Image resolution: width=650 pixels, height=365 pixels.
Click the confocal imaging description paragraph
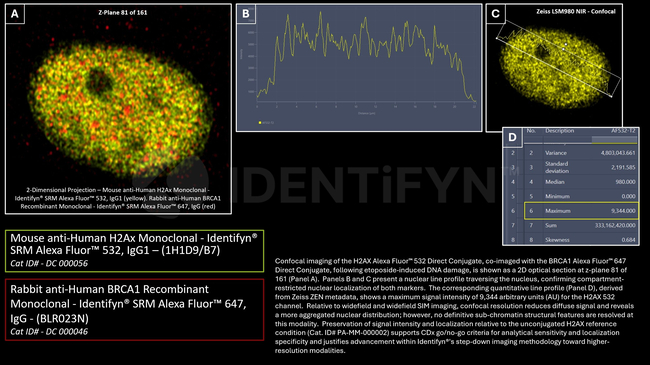[454, 306]
